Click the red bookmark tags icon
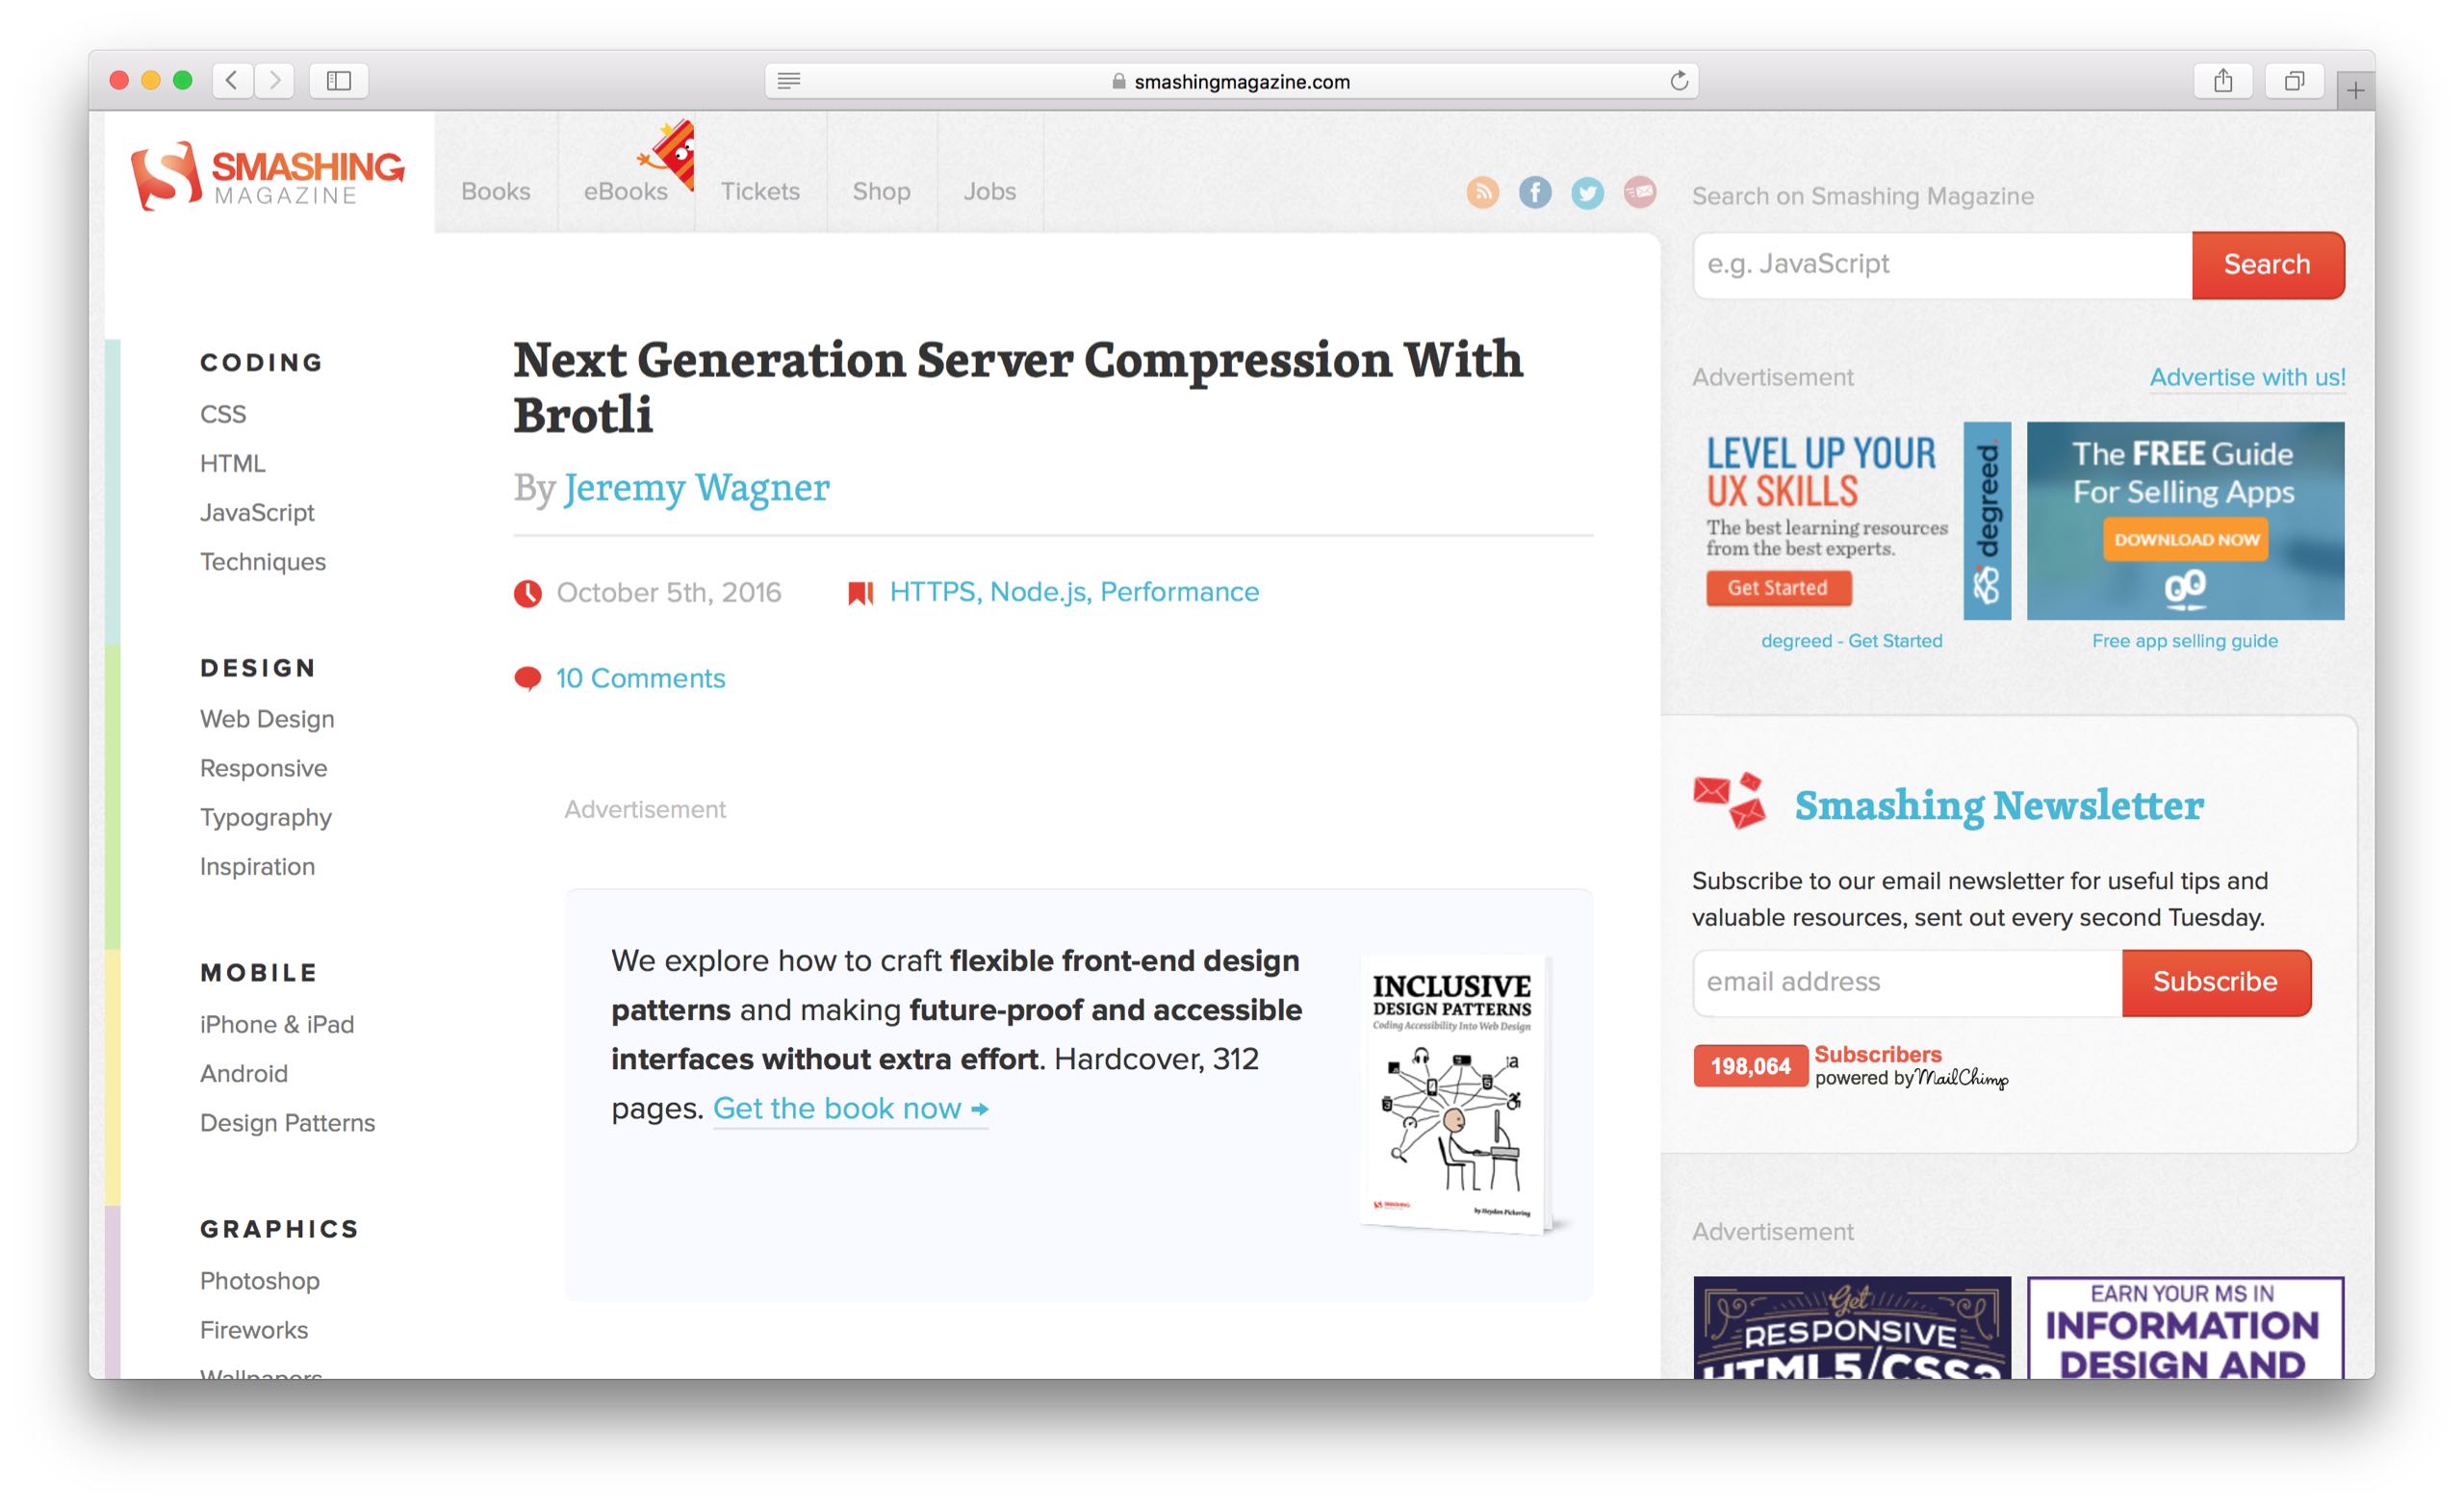The height and width of the screenshot is (1506, 2464). (x=861, y=593)
